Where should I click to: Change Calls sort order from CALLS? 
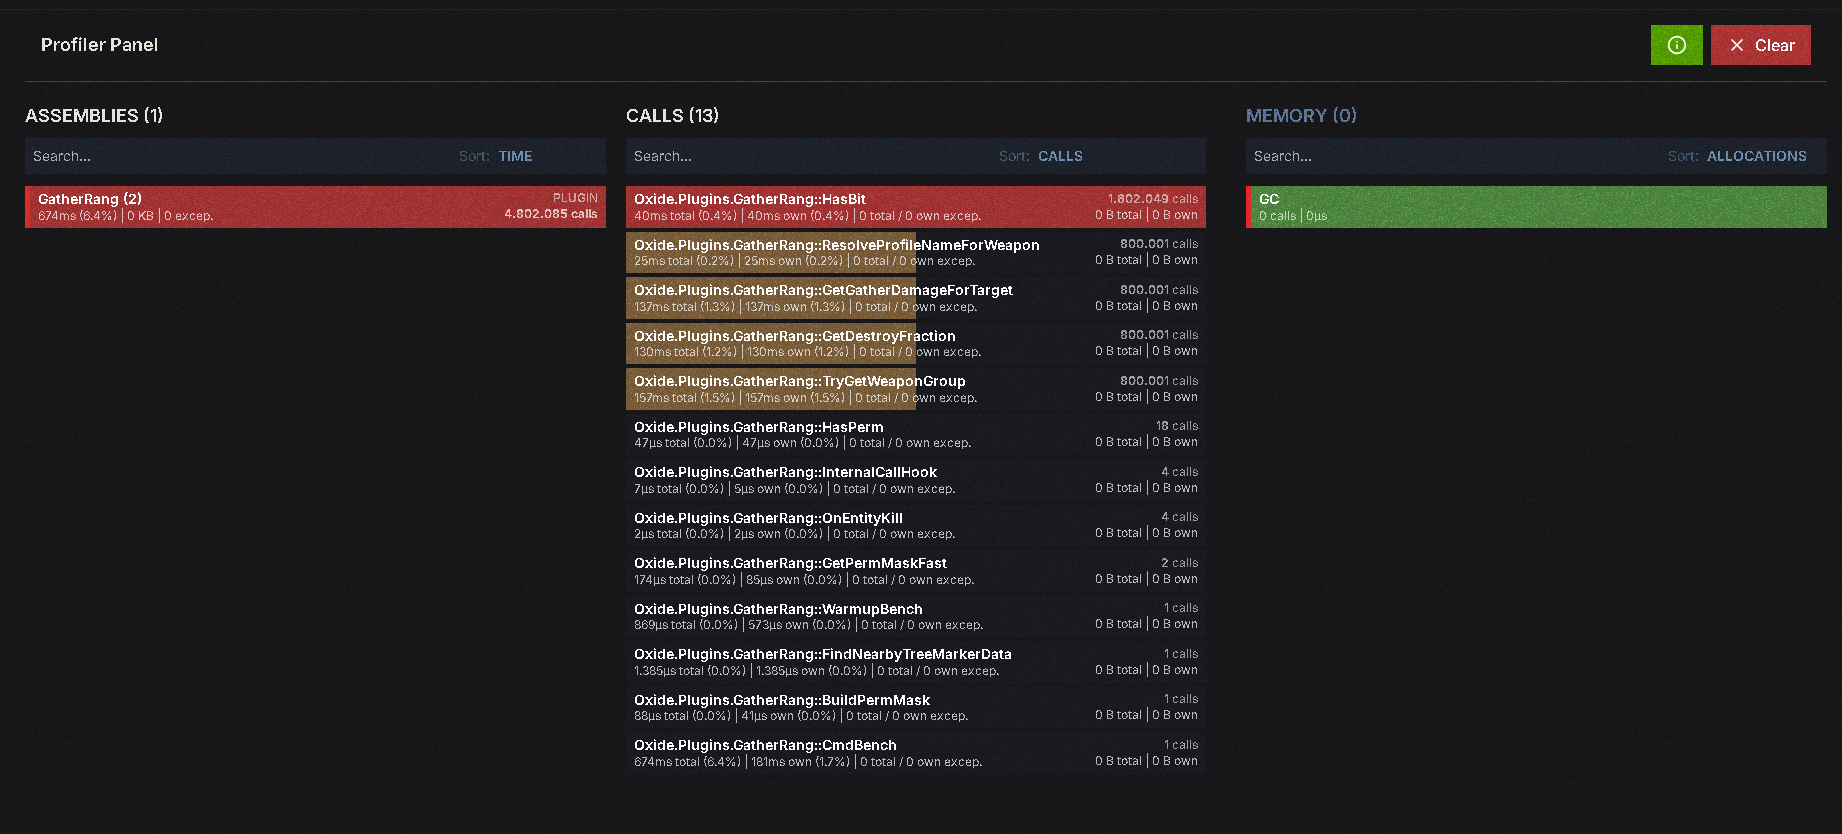1060,156
